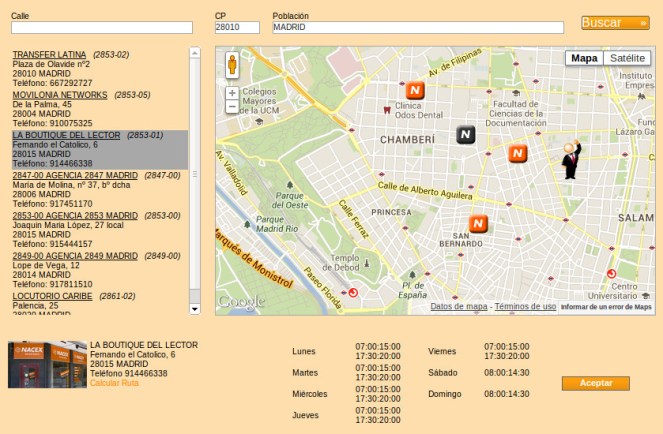Click 'Teléfono 914466338' in detail panel

pyautogui.click(x=129, y=374)
